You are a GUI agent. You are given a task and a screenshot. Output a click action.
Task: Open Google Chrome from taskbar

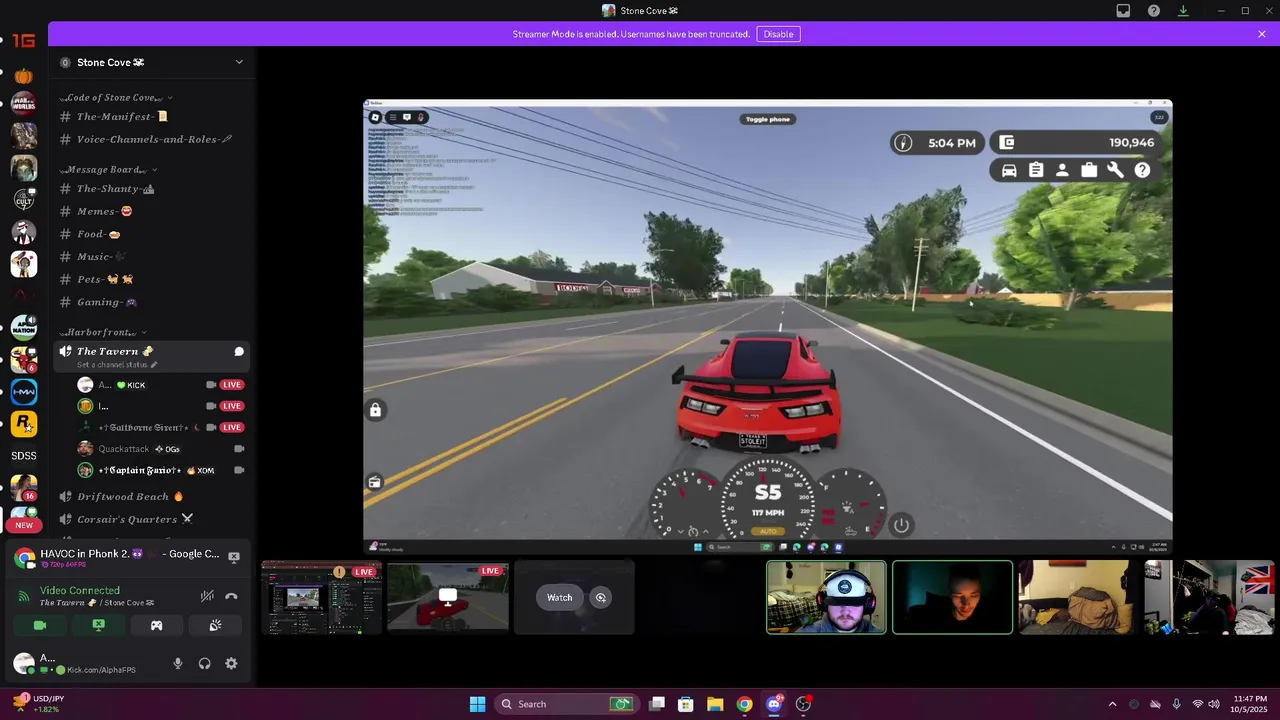(744, 704)
